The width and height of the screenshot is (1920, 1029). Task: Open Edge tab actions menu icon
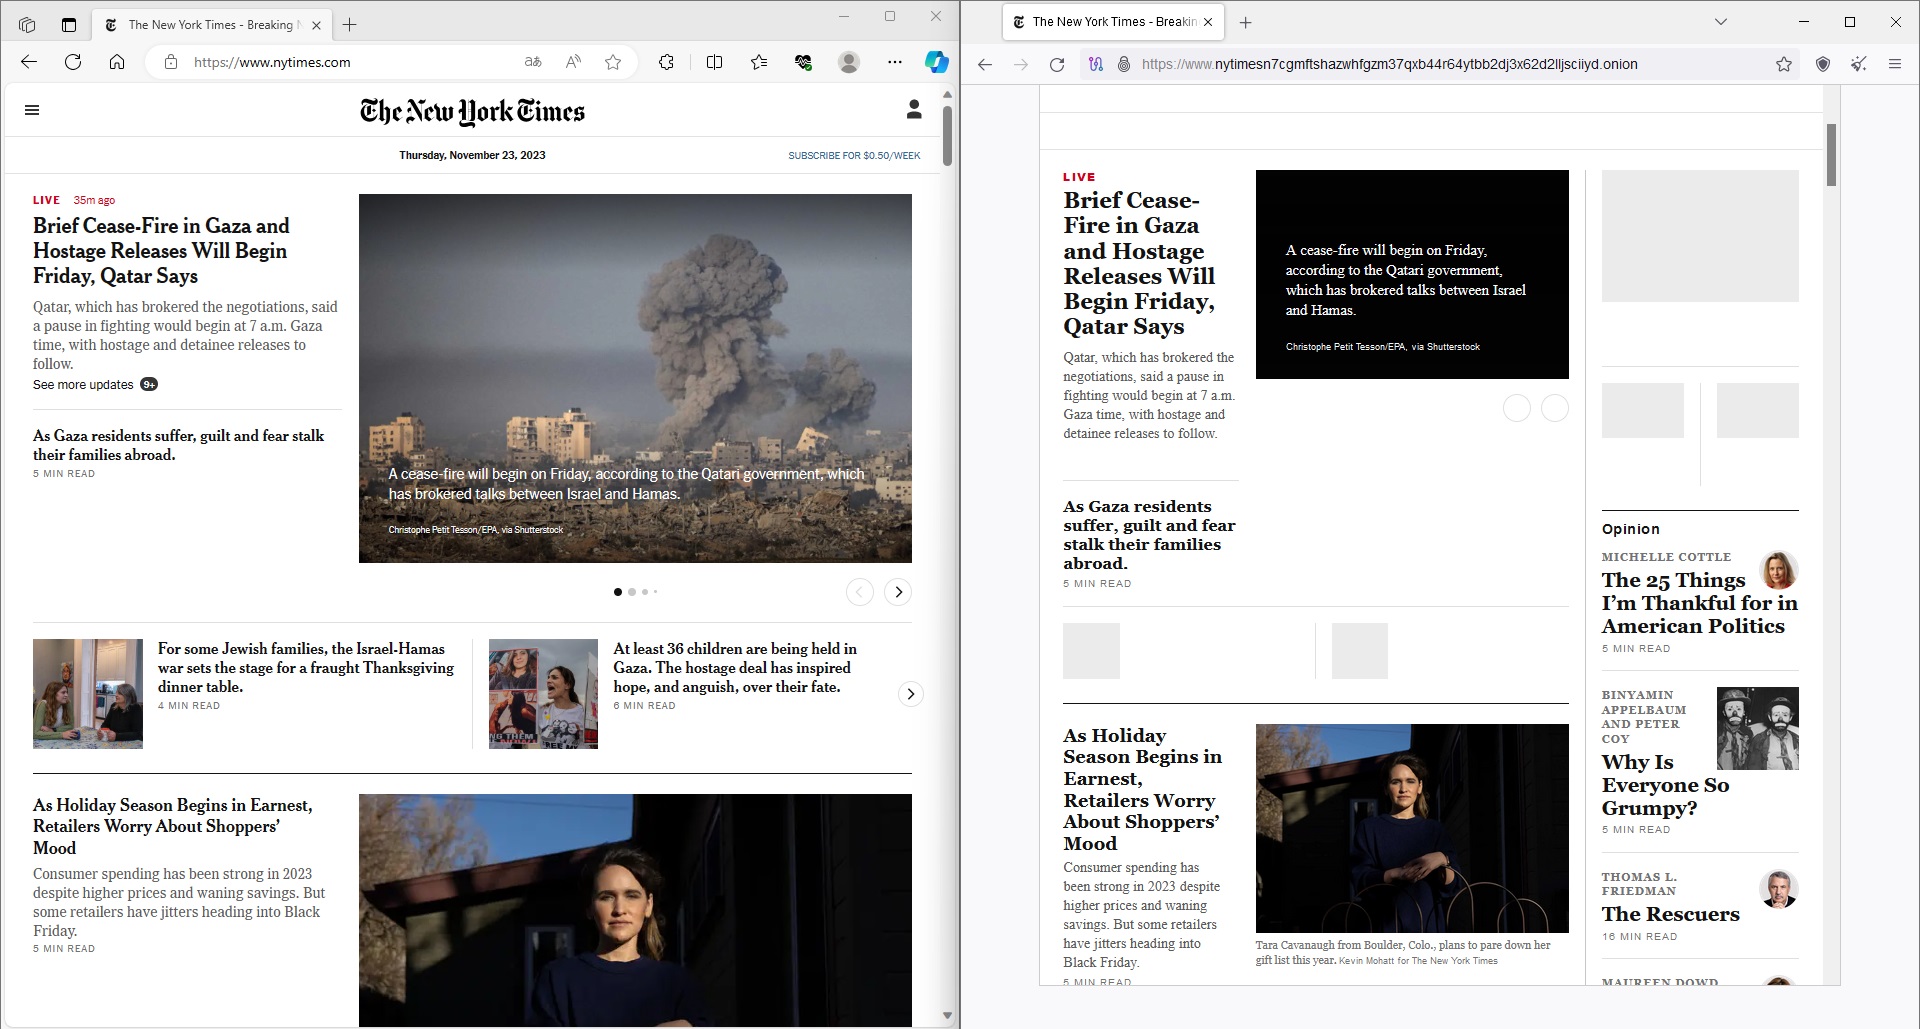point(69,25)
